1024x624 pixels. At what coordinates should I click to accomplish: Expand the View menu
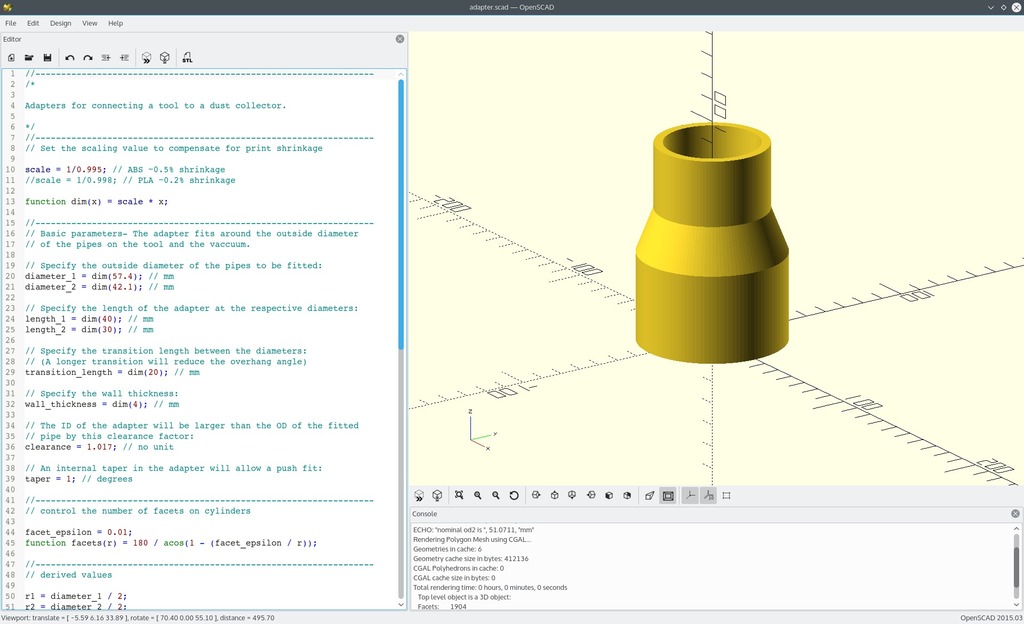click(90, 23)
